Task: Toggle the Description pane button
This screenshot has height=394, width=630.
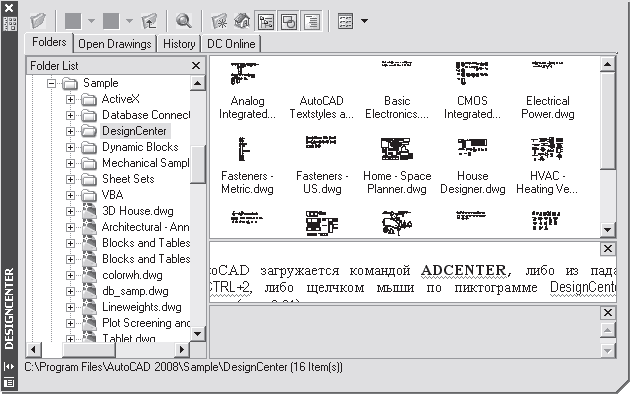Action: tap(311, 21)
